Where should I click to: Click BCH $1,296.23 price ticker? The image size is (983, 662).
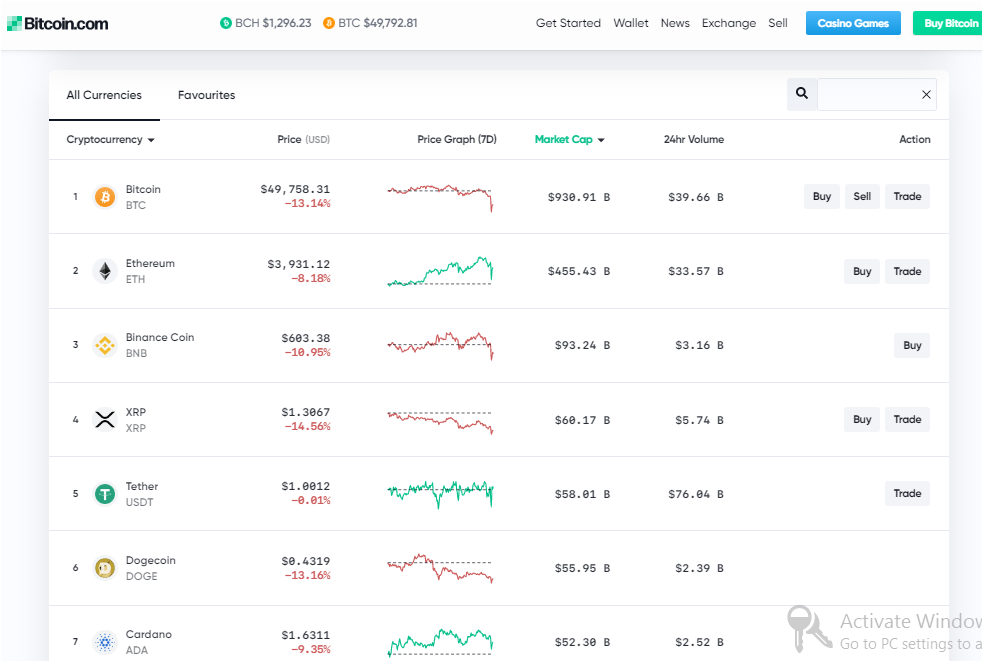[x=266, y=23]
